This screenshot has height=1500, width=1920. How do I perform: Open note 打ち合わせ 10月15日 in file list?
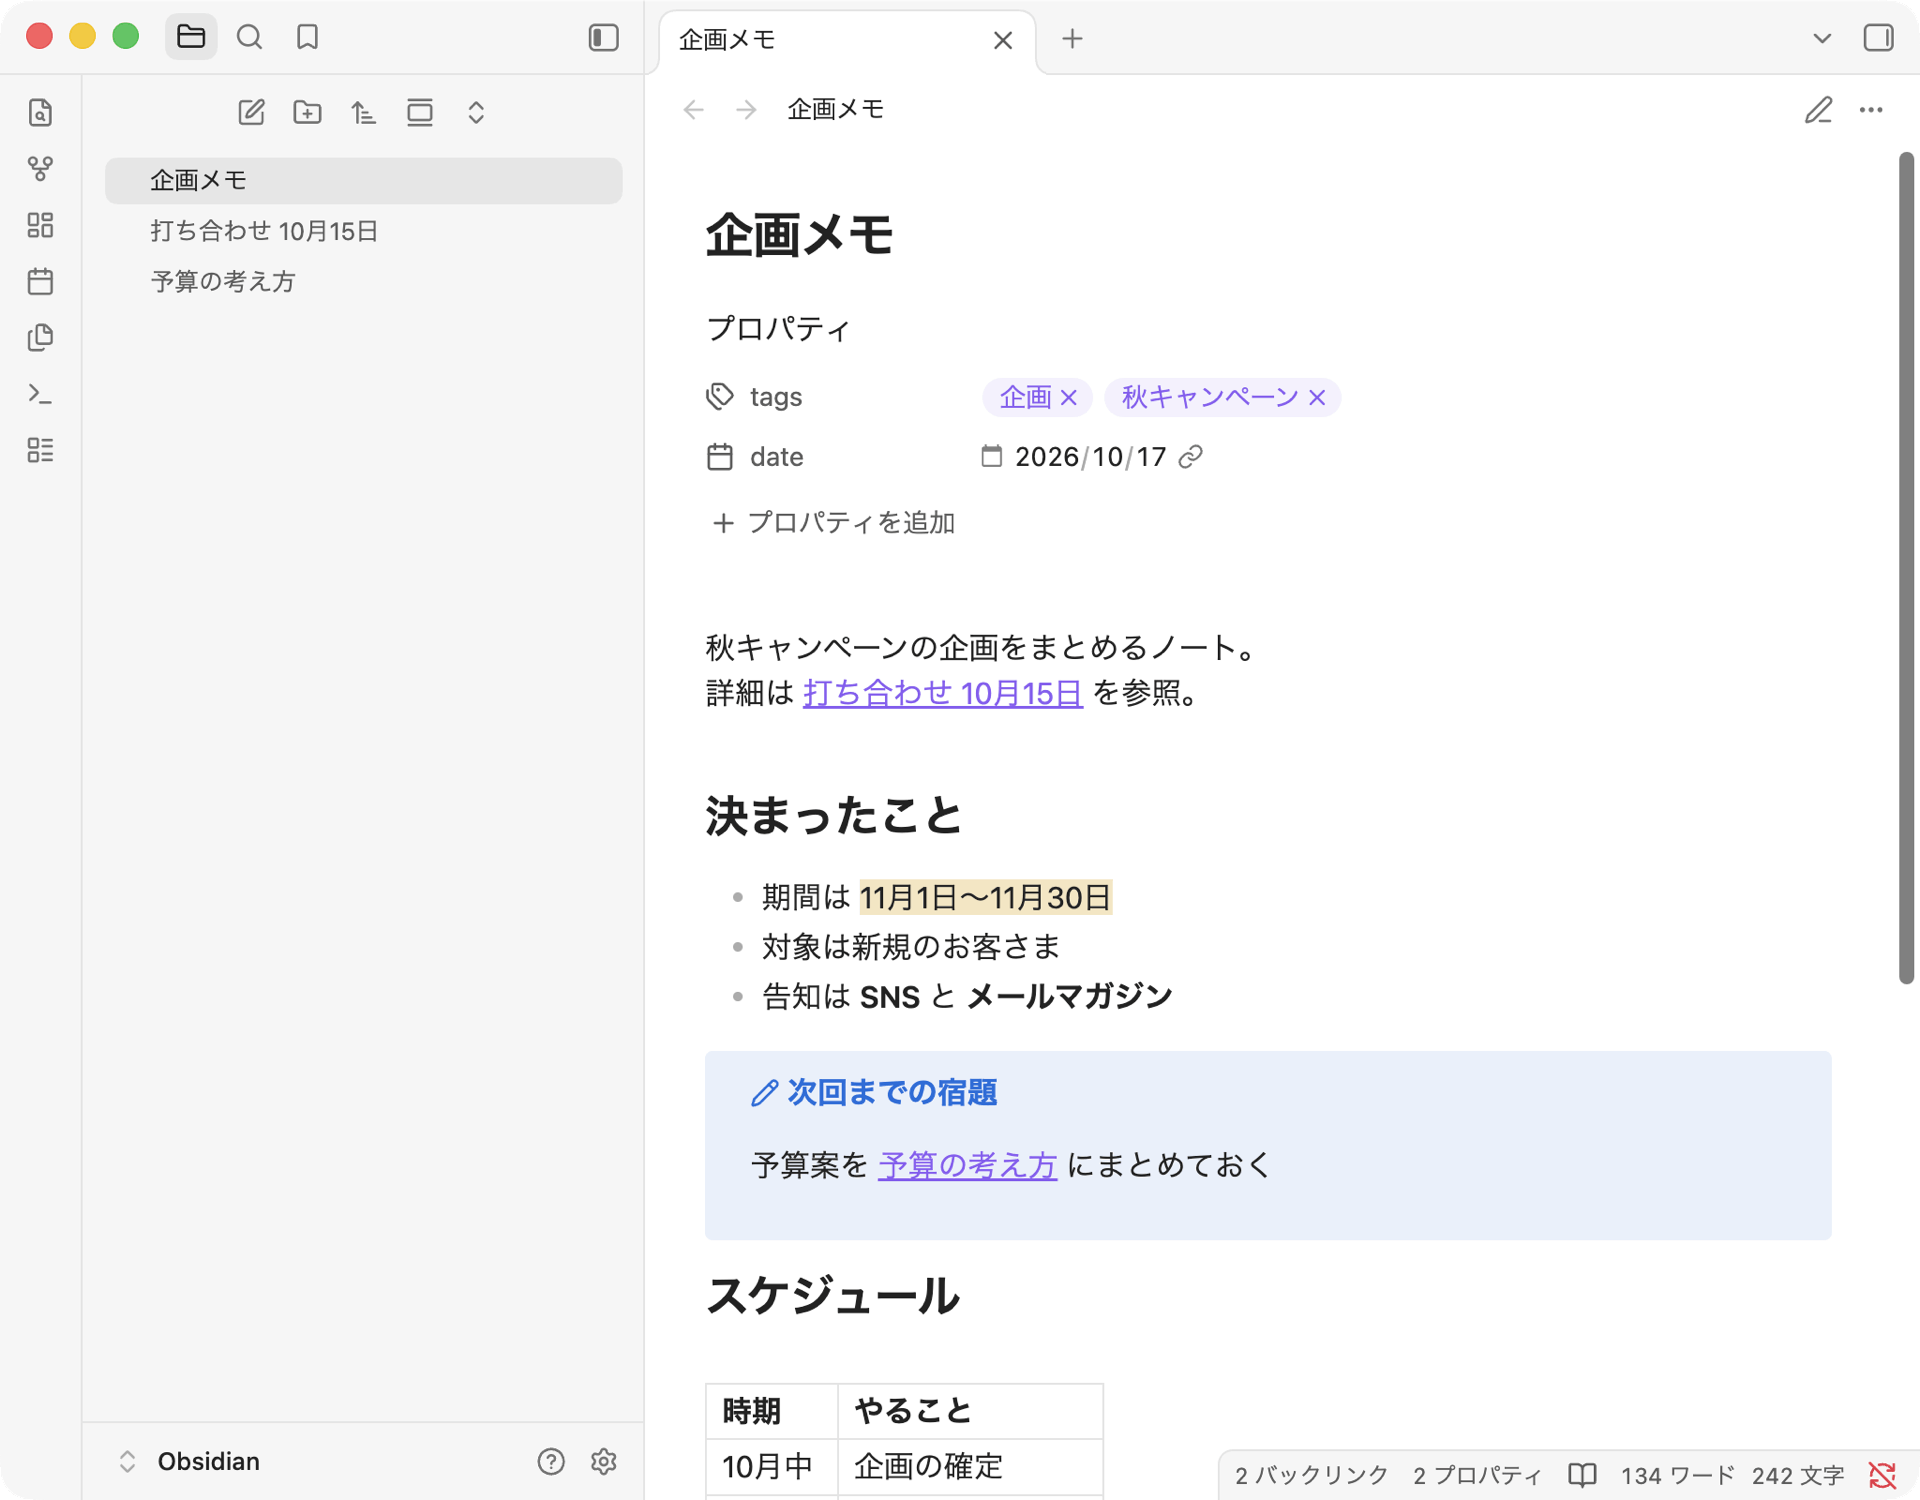tap(363, 231)
